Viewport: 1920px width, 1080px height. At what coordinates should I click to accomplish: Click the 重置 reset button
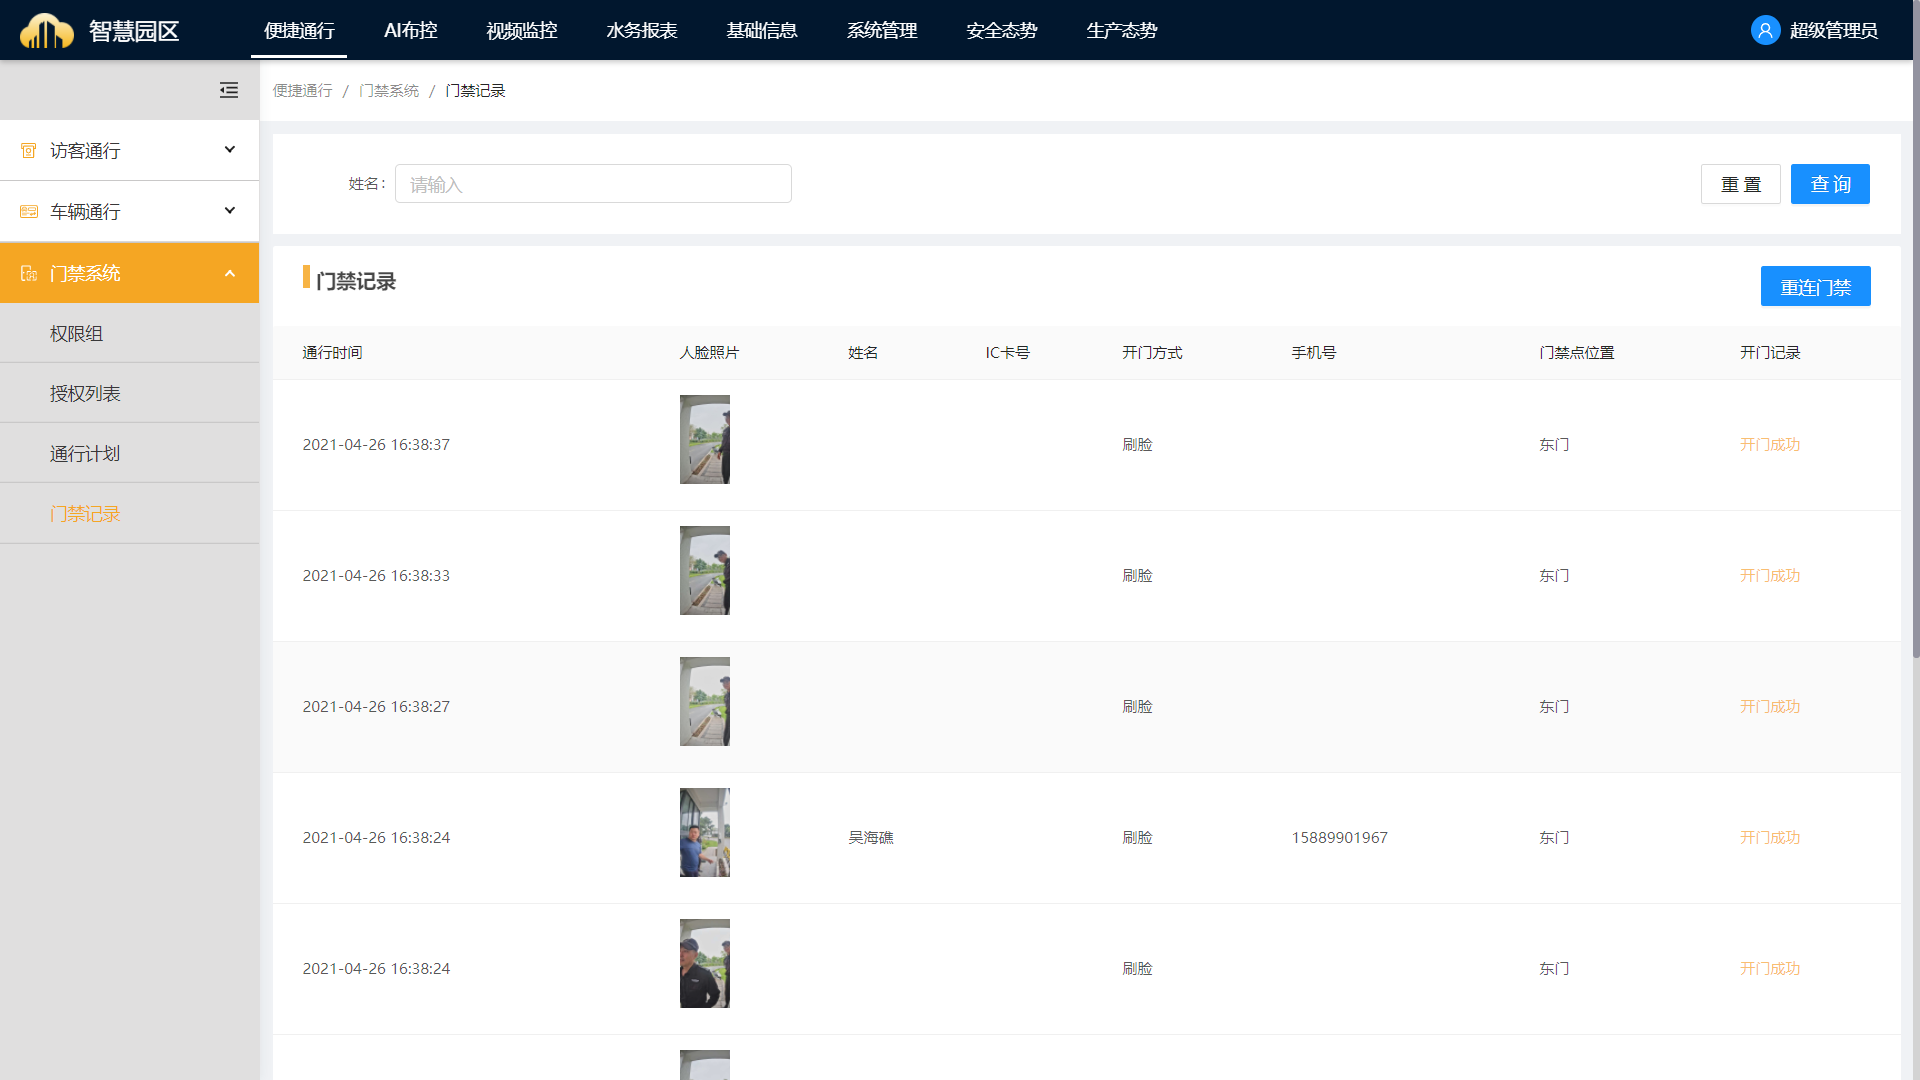(x=1740, y=184)
